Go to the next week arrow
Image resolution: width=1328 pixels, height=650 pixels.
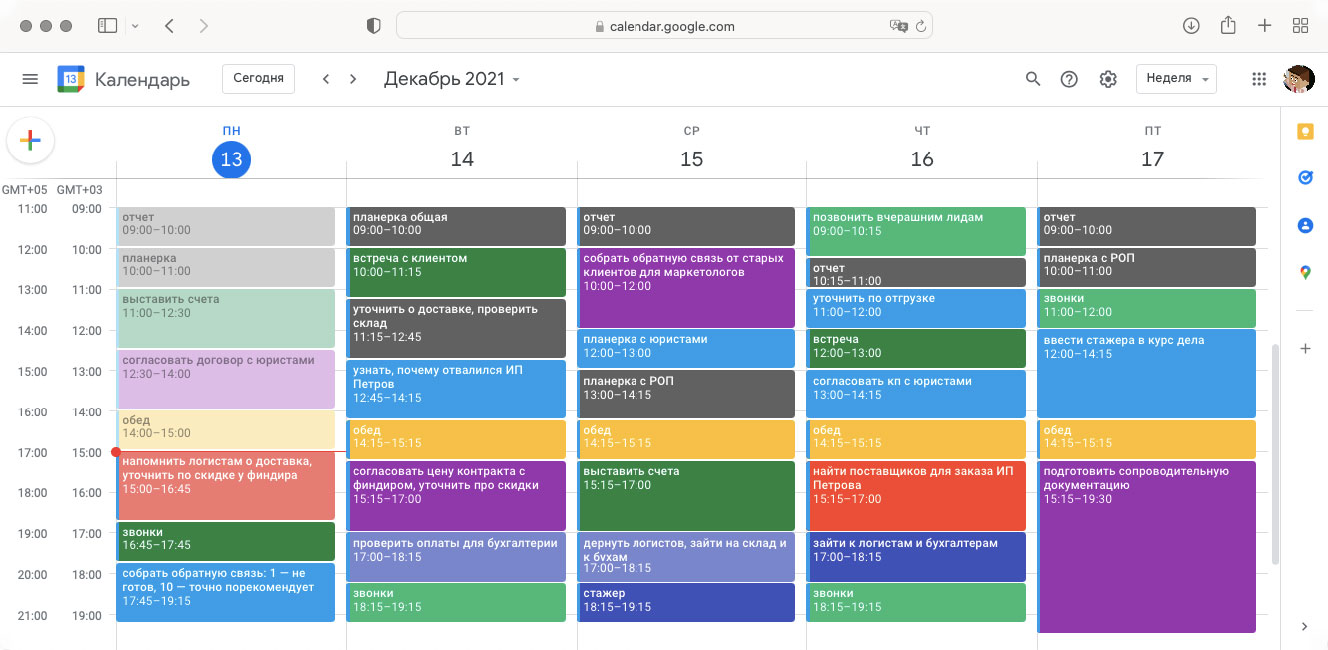coord(353,79)
